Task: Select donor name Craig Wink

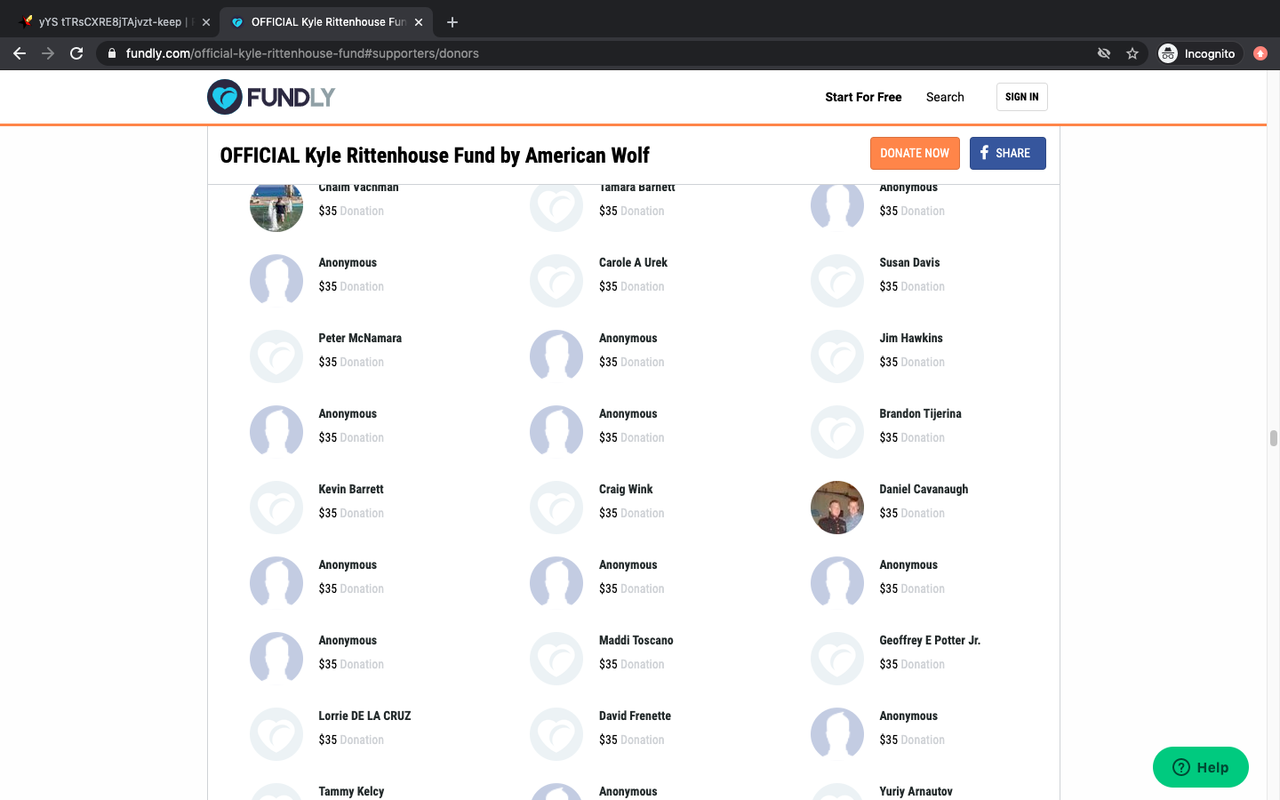Action: 626,489
